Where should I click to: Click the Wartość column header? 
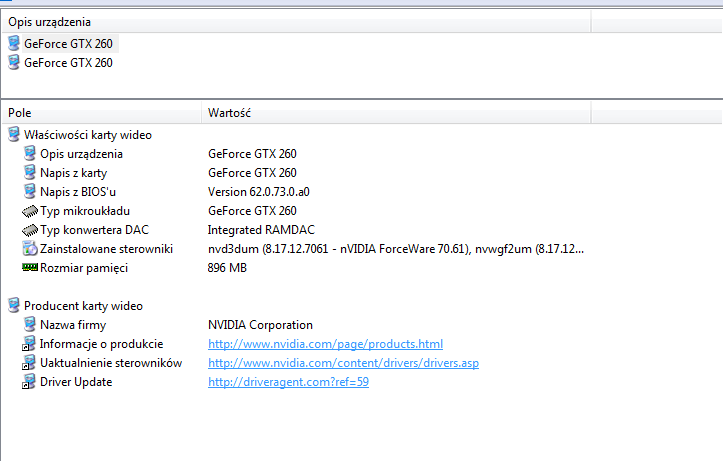[x=396, y=112]
